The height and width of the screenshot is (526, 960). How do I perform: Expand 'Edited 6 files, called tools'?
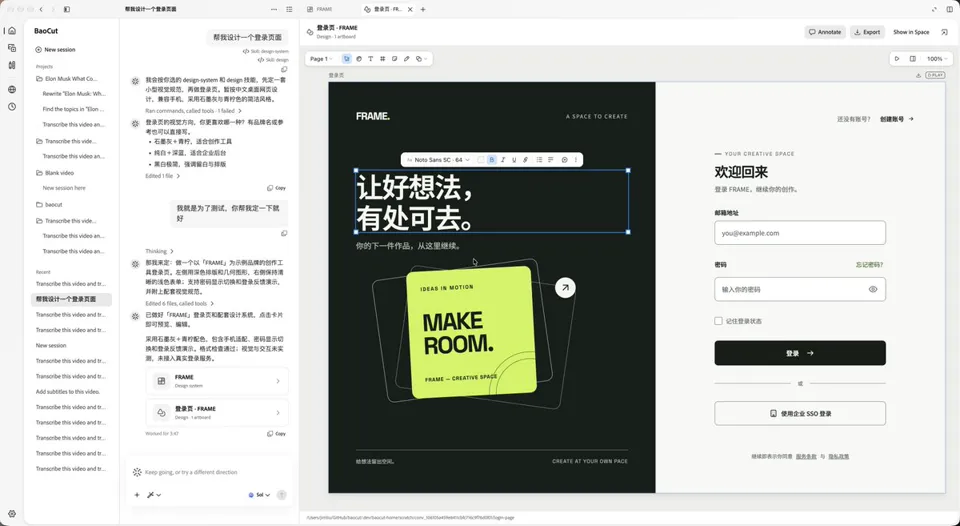(179, 304)
